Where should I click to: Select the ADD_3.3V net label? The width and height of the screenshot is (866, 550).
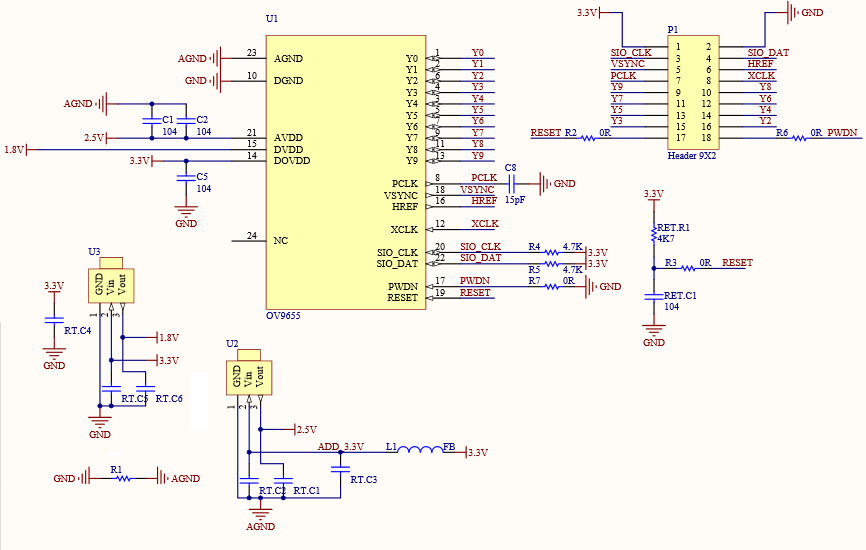[x=341, y=446]
